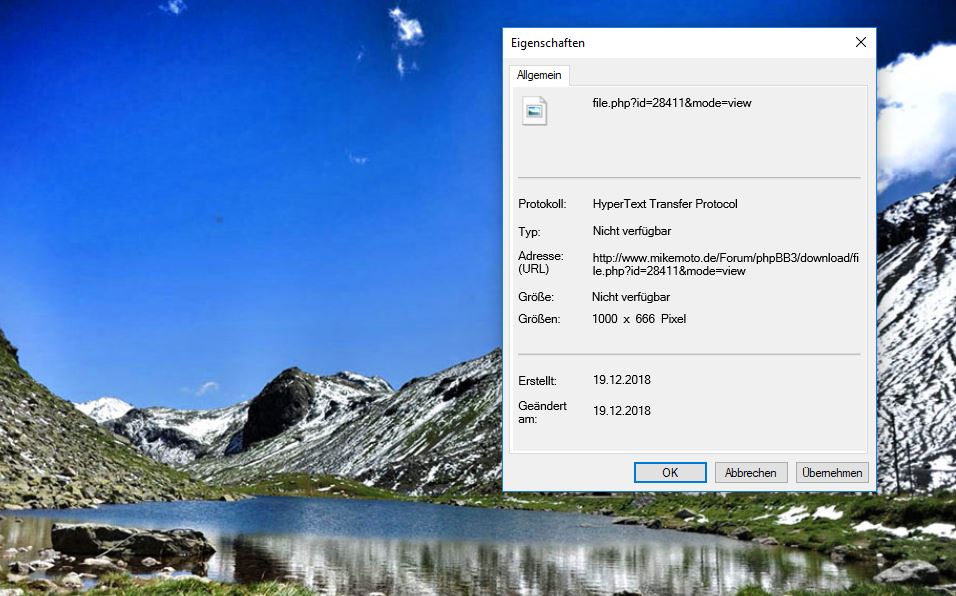Select the Erstellt date 19.12.2018

[x=622, y=381]
